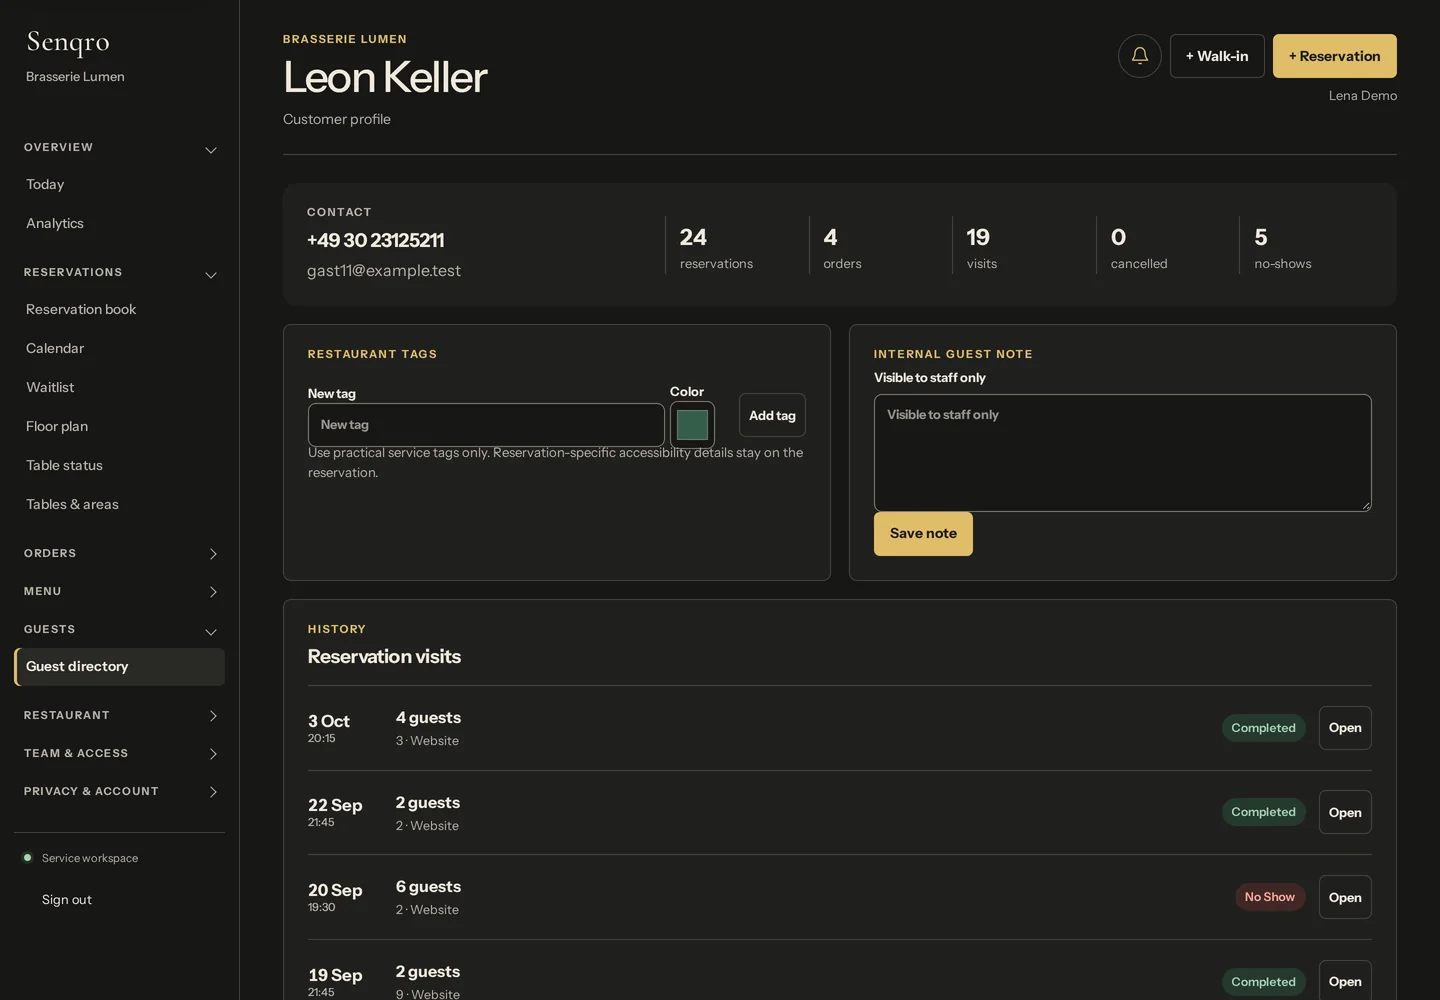Click into the internal guest note textarea
The height and width of the screenshot is (1000, 1440).
pyautogui.click(x=1123, y=453)
